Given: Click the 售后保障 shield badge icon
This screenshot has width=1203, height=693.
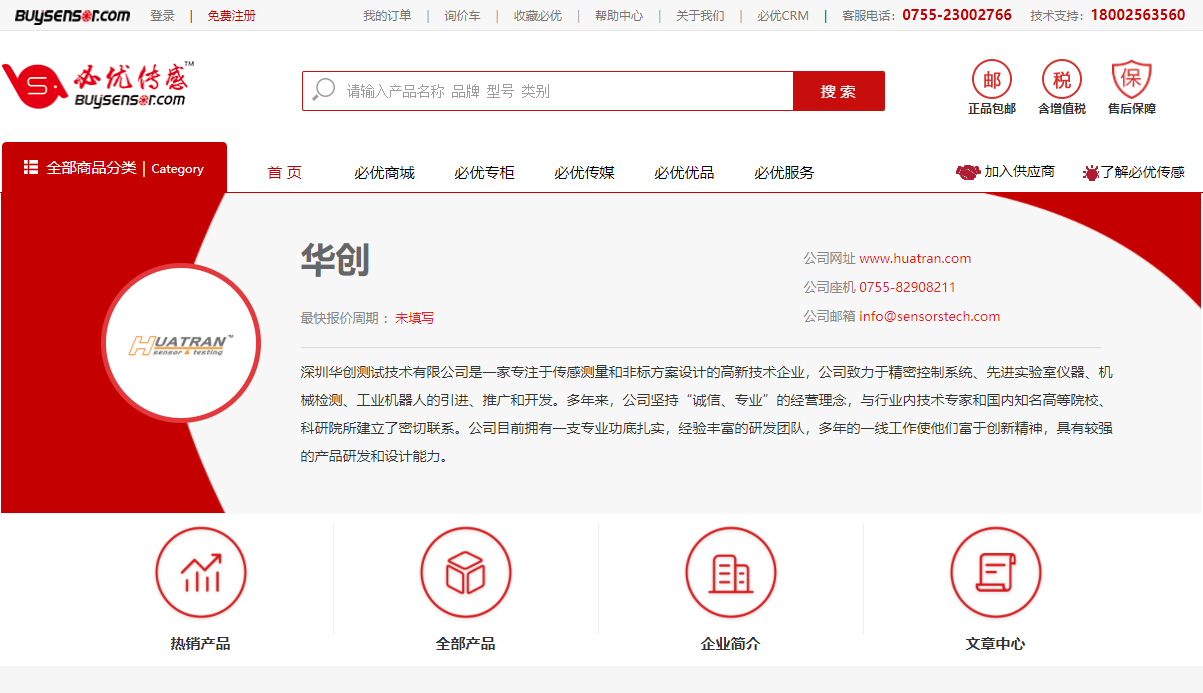Looking at the screenshot, I should pos(1132,79).
